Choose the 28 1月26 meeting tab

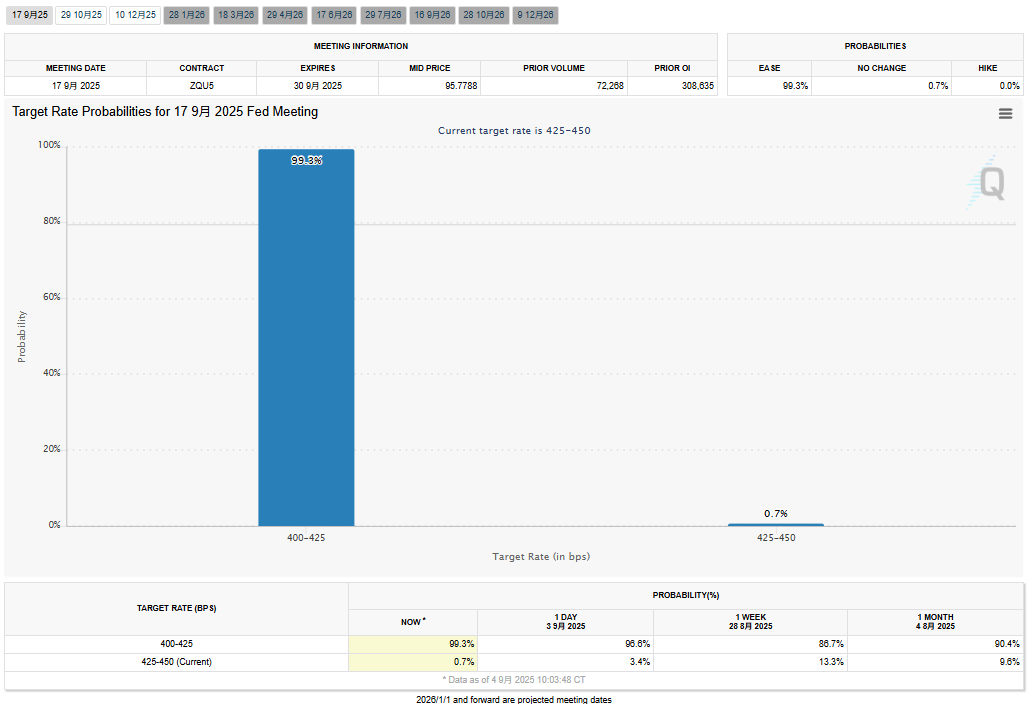[x=186, y=15]
